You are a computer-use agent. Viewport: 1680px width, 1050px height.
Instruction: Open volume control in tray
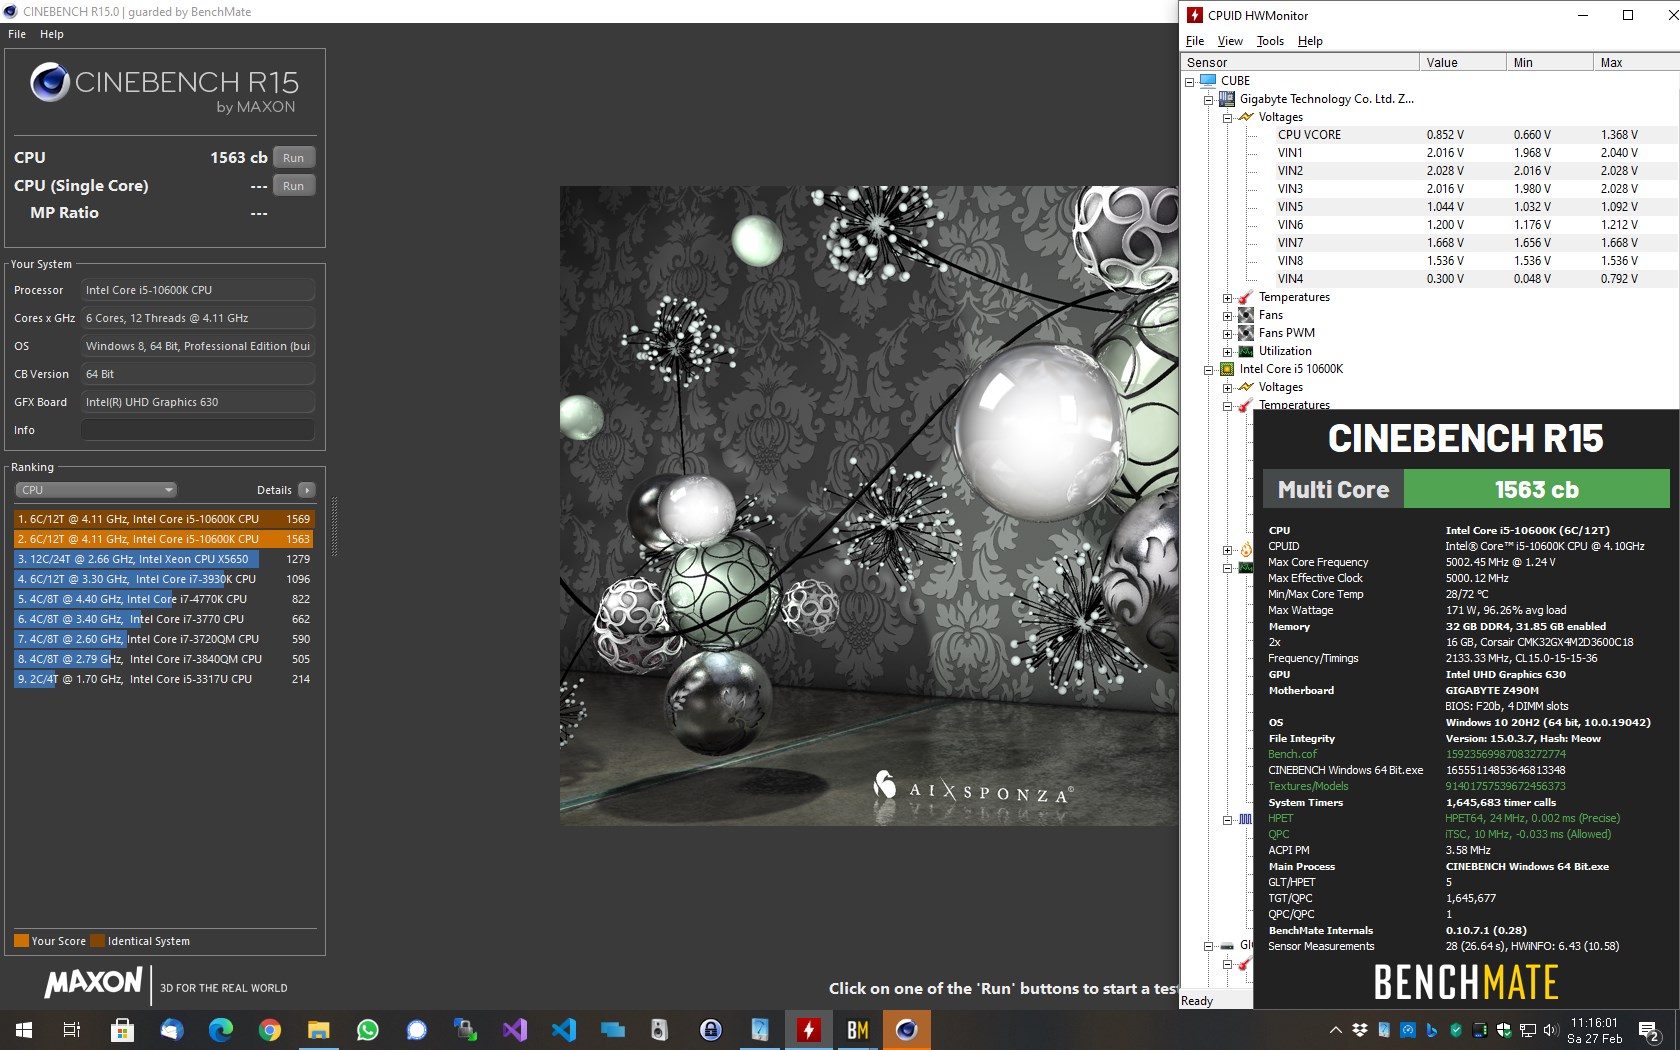1551,1030
